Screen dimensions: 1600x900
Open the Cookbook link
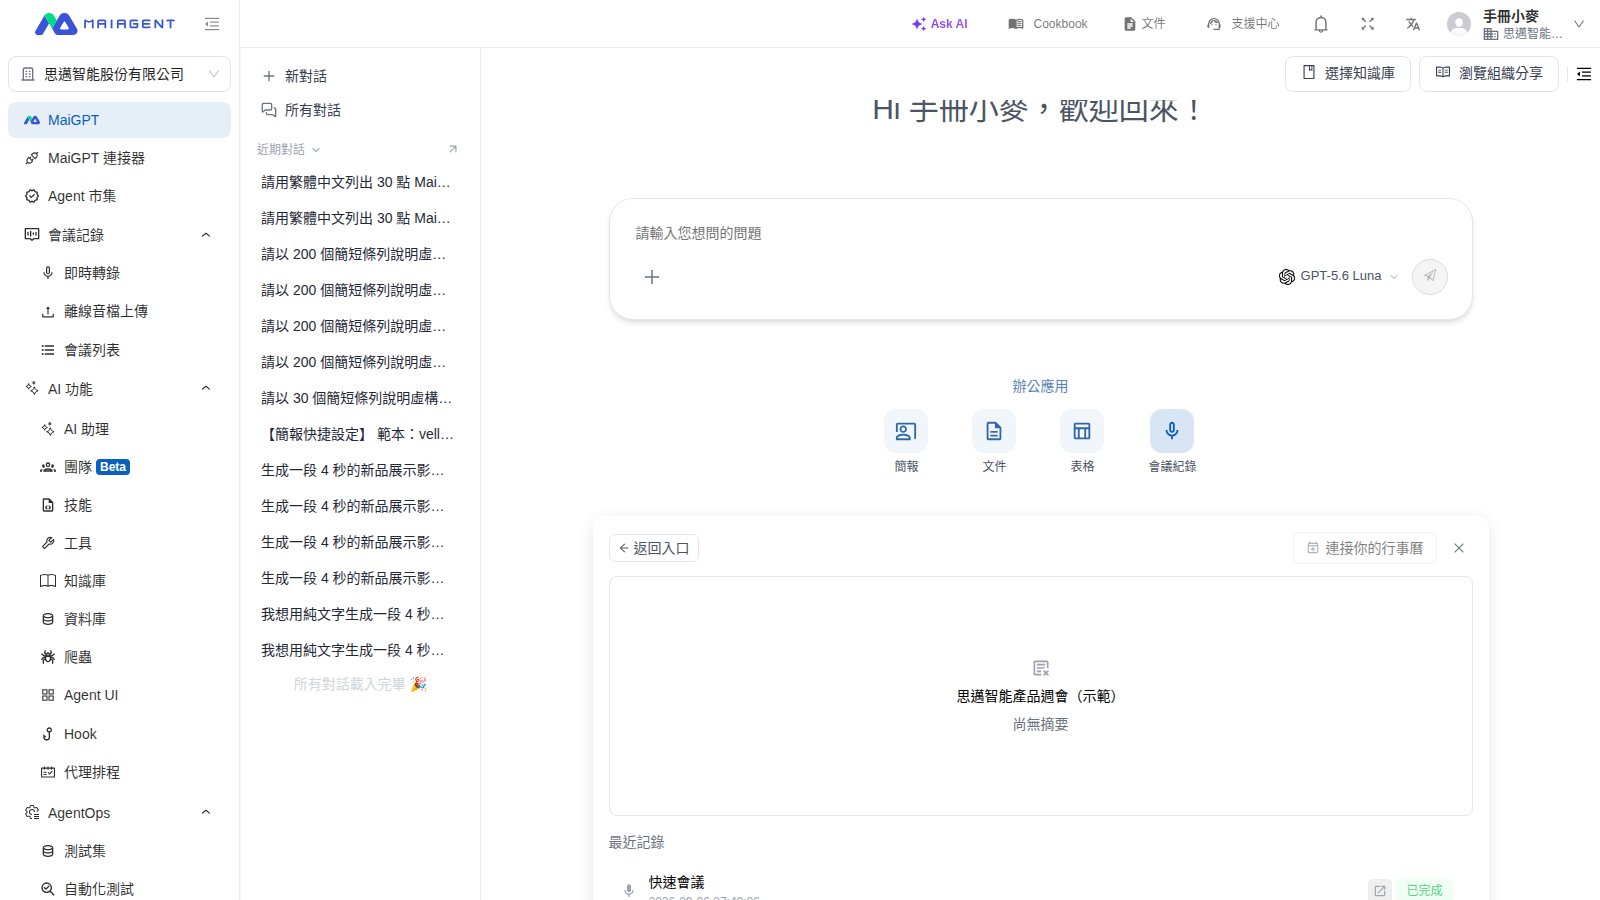[1047, 24]
